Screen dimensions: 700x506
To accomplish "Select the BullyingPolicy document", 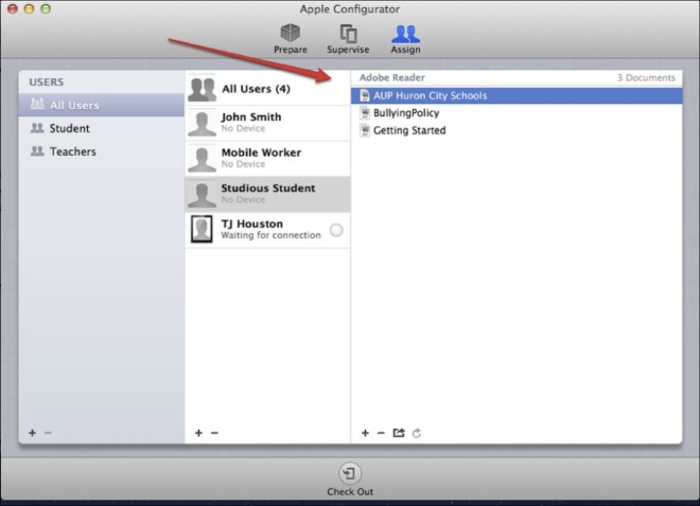I will [x=517, y=113].
